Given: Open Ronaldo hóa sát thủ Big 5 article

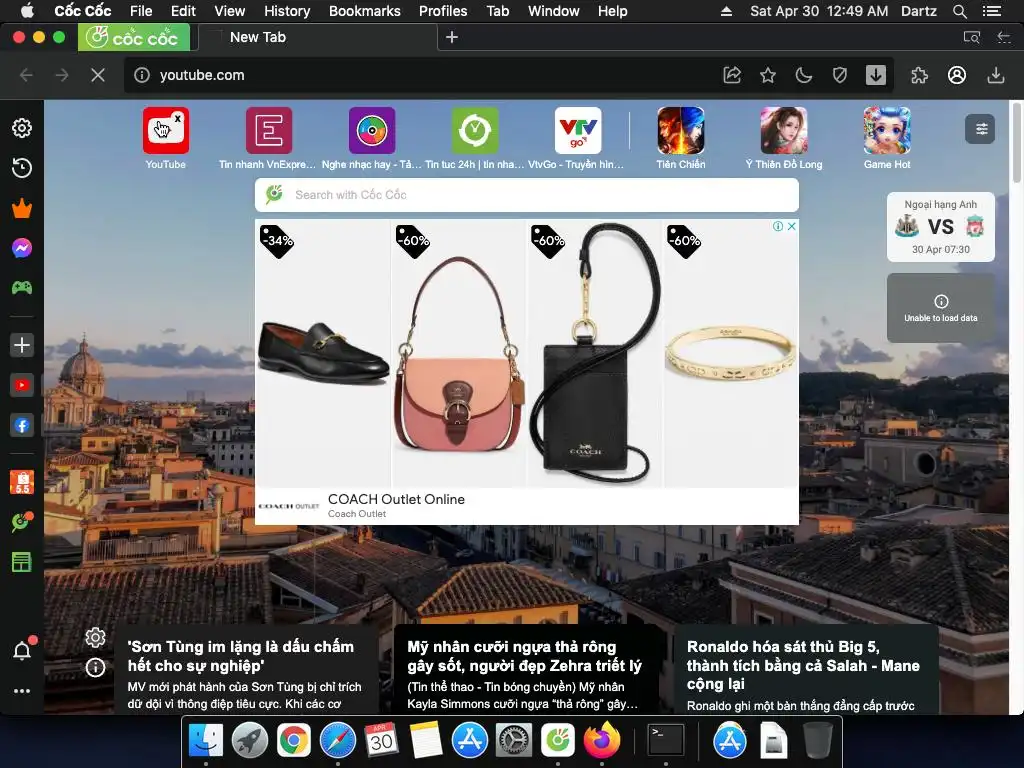Looking at the screenshot, I should coord(805,671).
